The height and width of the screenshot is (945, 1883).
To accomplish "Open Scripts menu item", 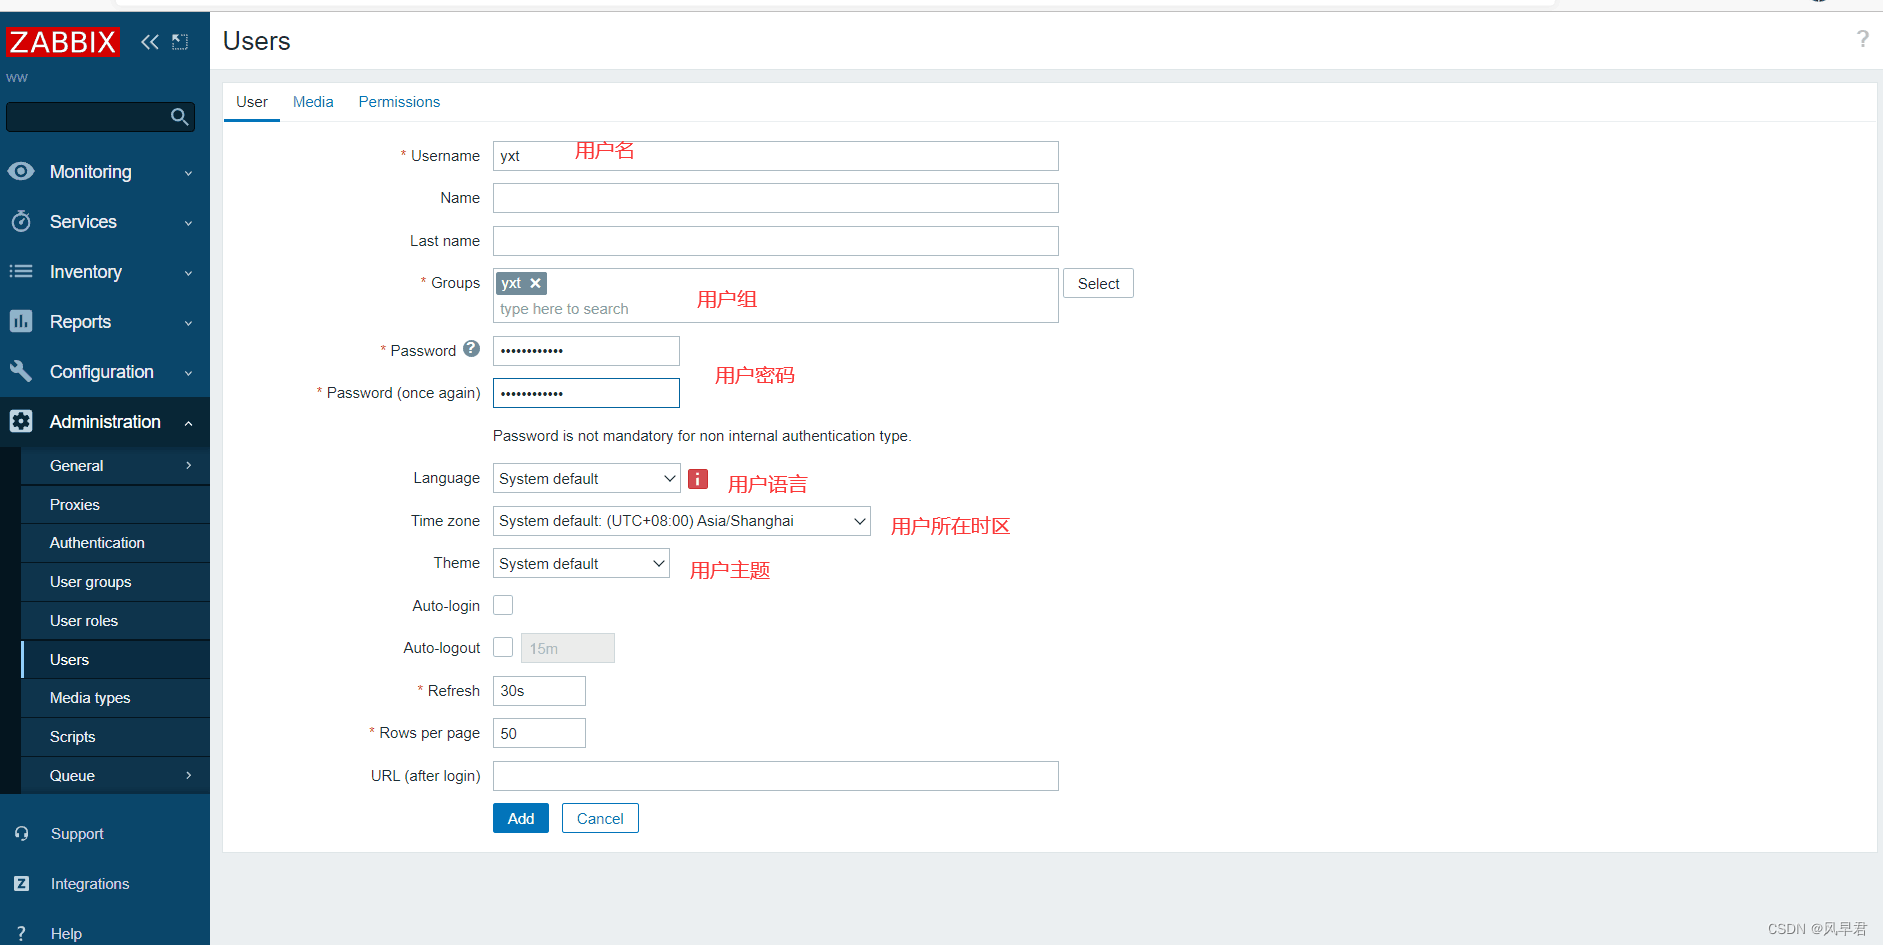I will click(x=115, y=737).
